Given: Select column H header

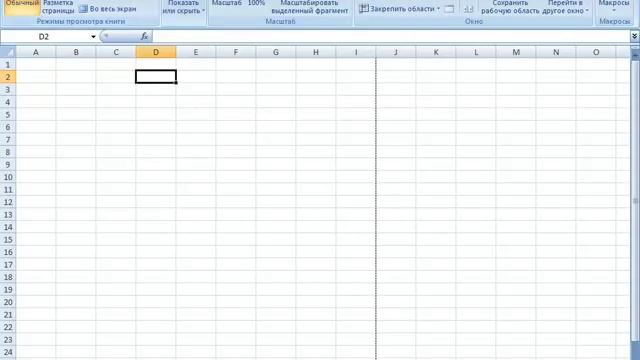Looking at the screenshot, I should (x=316, y=52).
